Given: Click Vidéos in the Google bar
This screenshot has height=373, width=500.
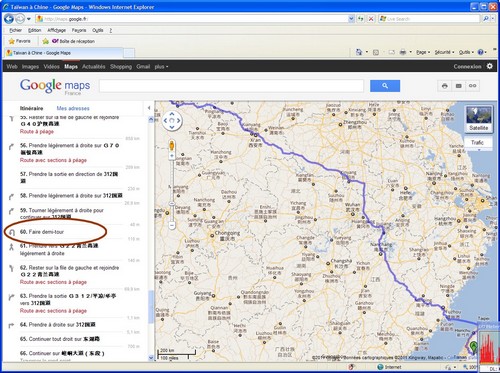Looking at the screenshot, I should 51,66.
